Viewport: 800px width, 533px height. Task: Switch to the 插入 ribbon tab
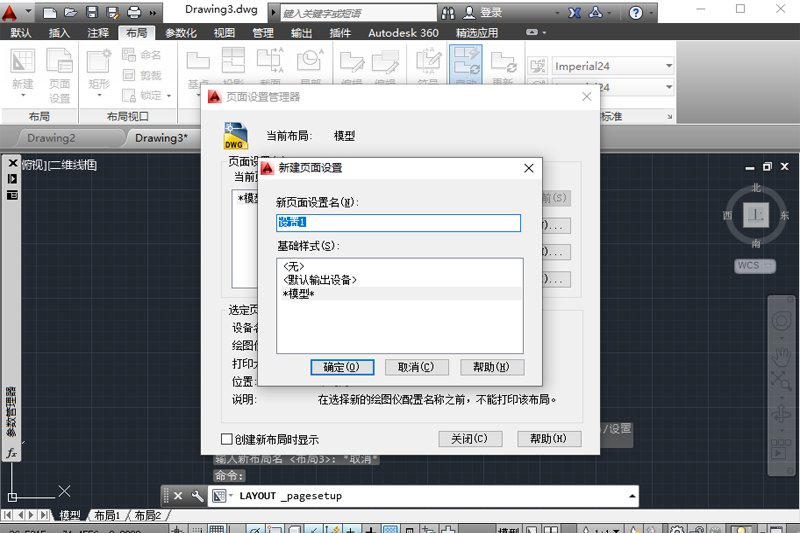[59, 33]
